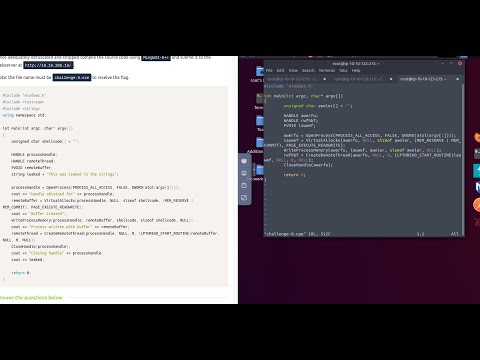Image resolution: width=480 pixels, height=360 pixels.
Task: Open the clipboard icon in VNC control bar
Action: coord(244,185)
